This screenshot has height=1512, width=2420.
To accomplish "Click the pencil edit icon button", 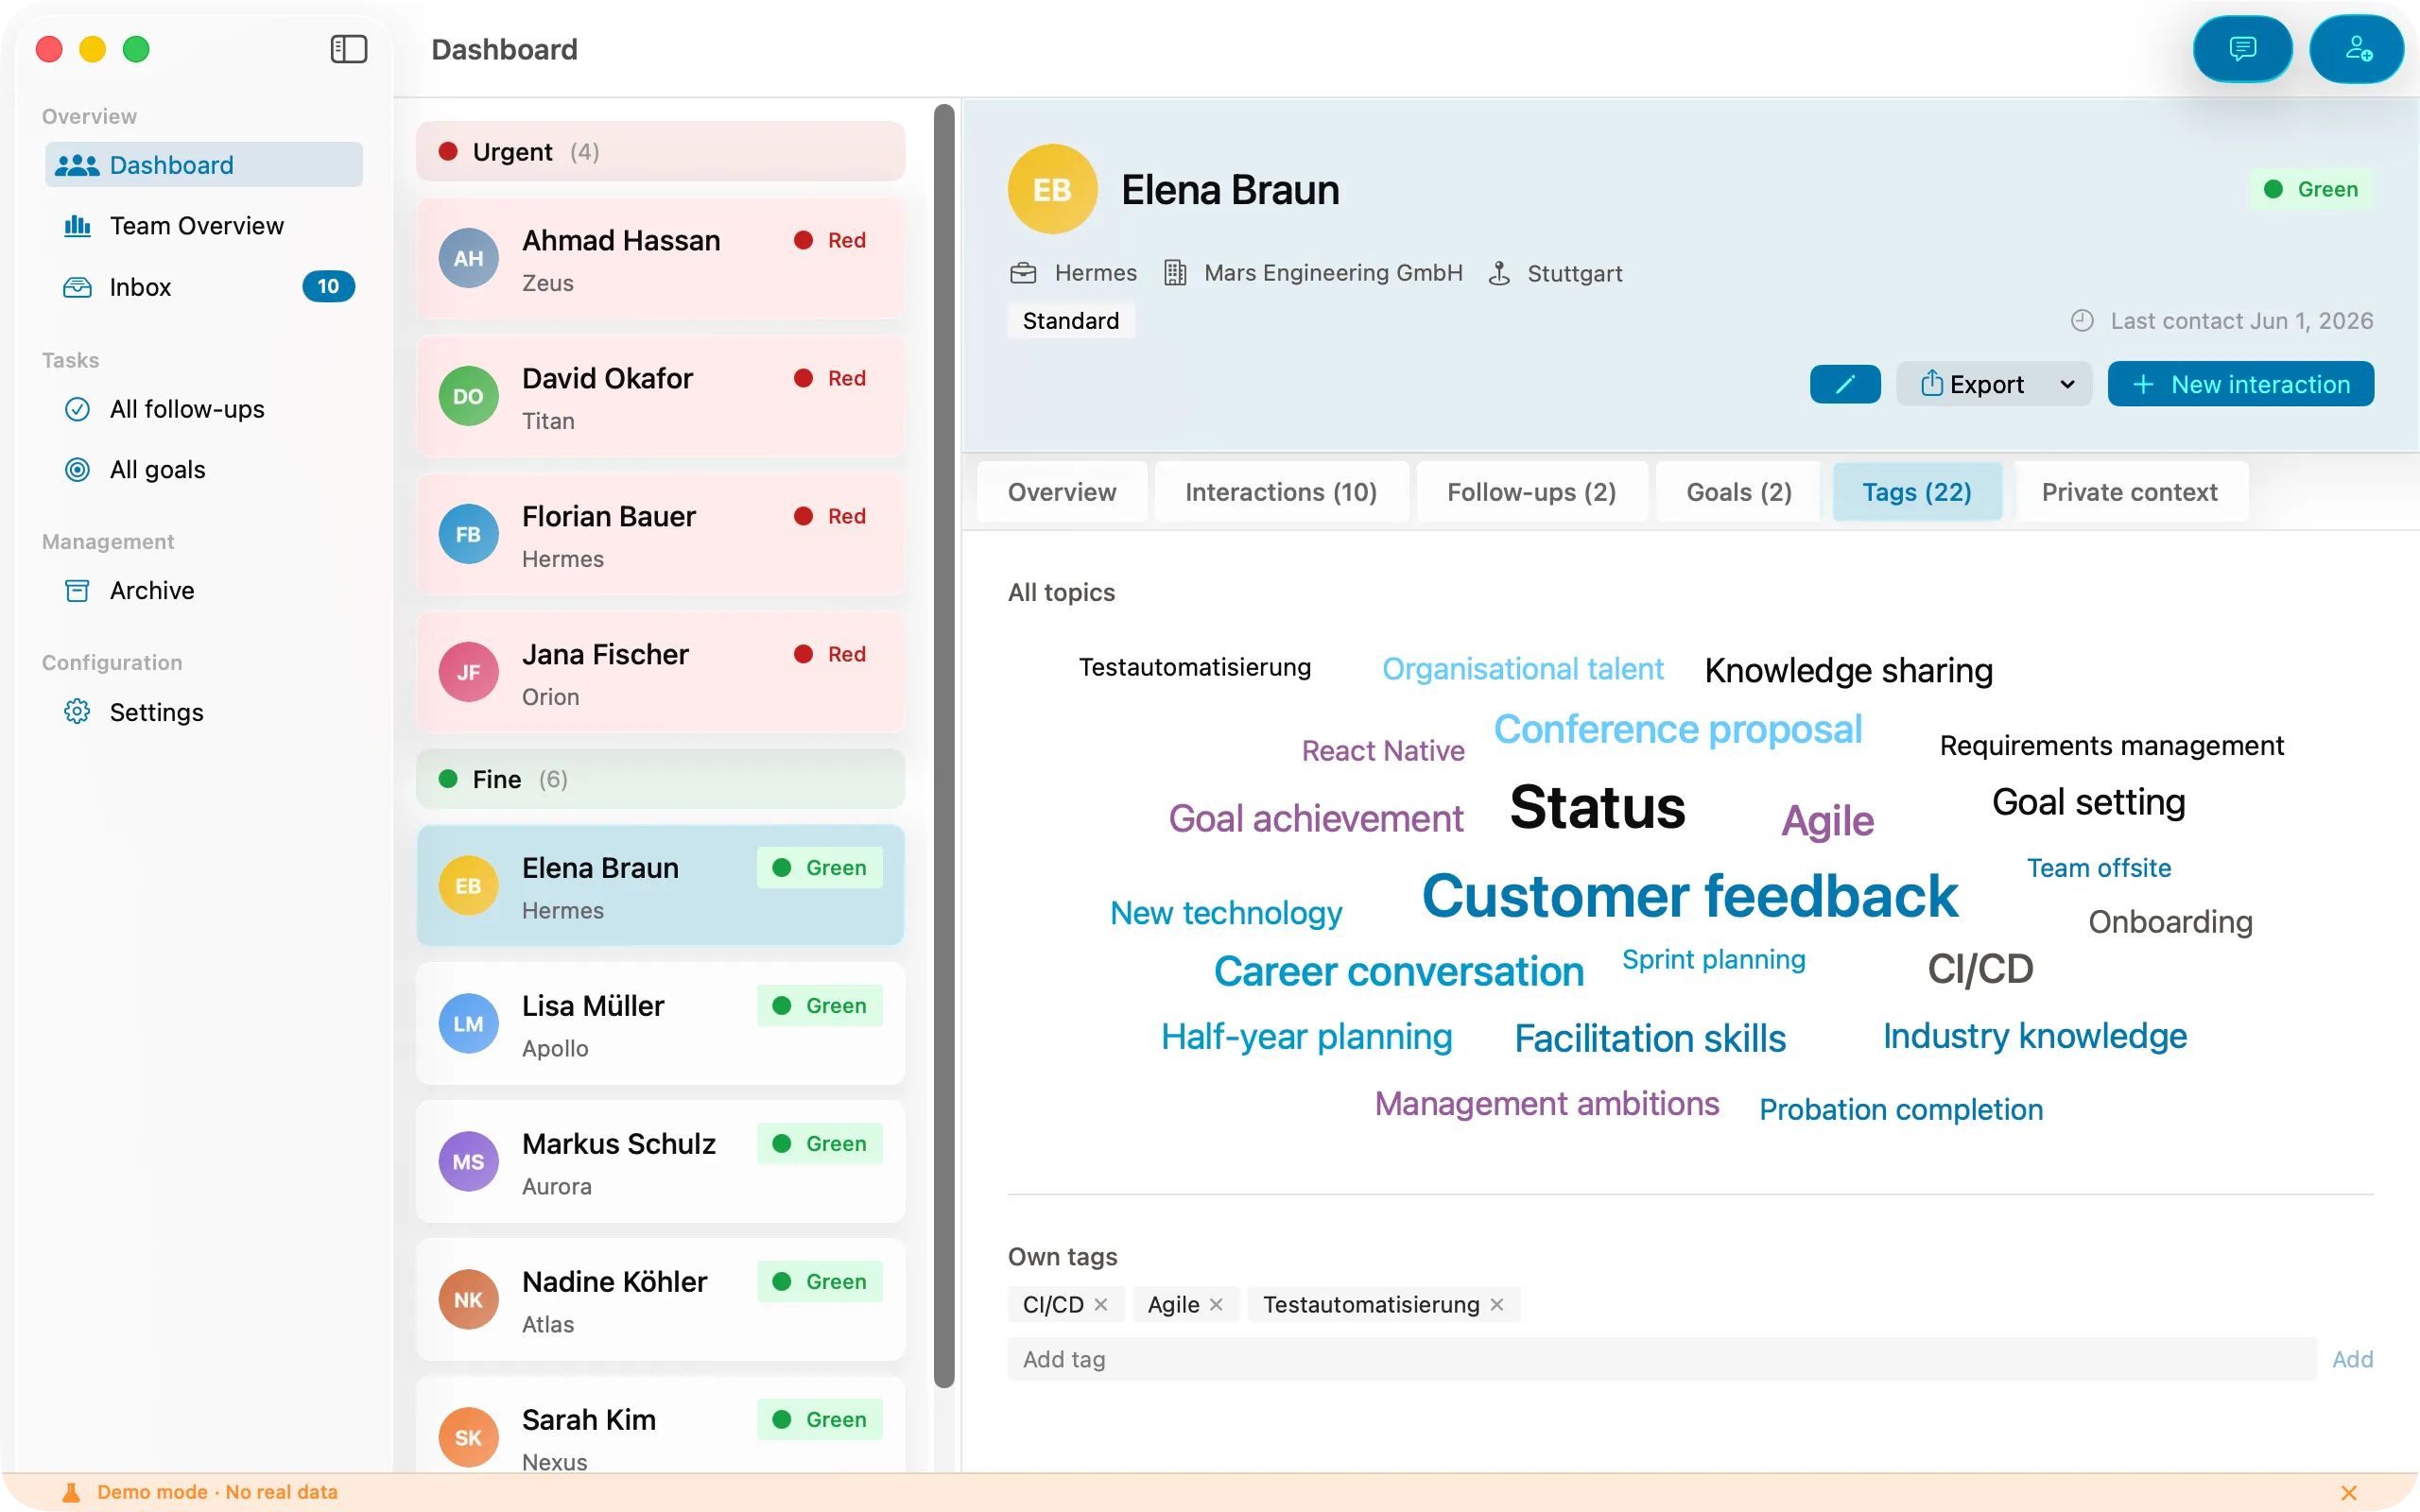I will pos(1845,384).
